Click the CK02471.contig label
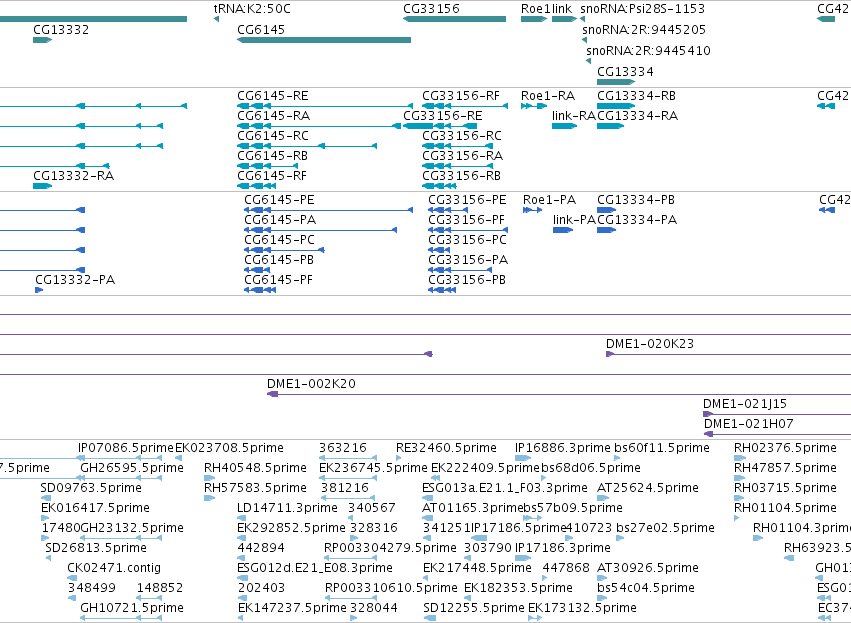The width and height of the screenshot is (851, 623). click(114, 568)
